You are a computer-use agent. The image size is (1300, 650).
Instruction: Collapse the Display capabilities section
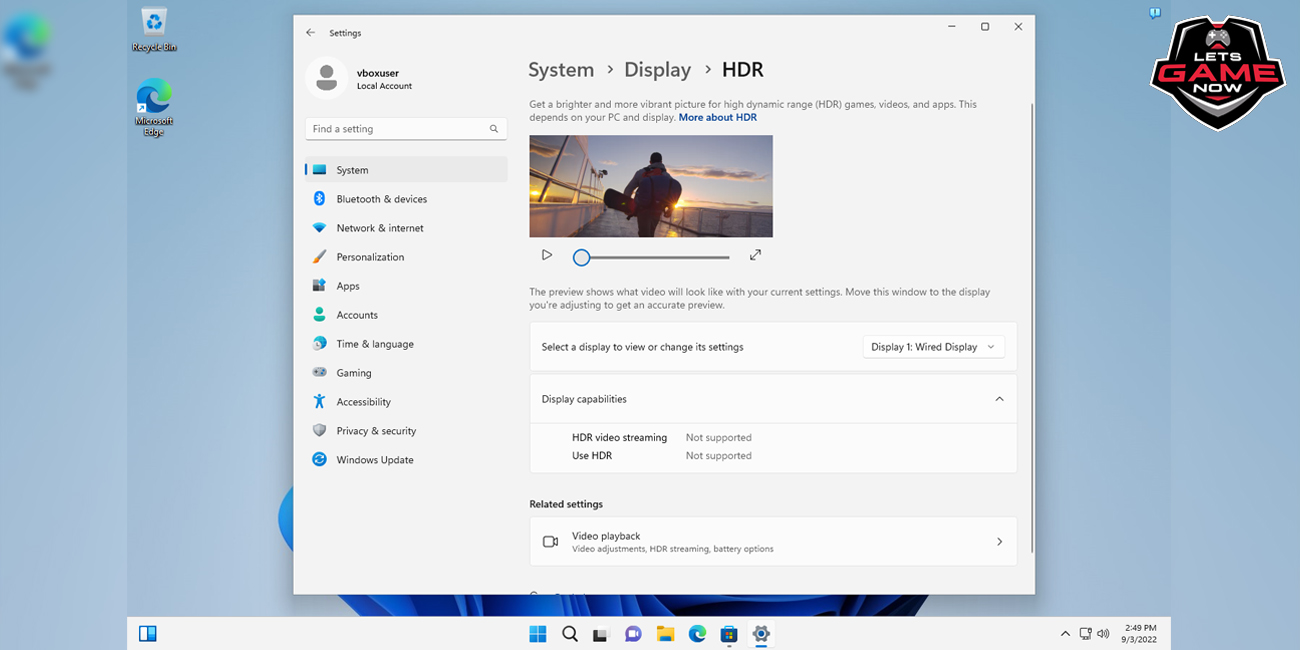click(773, 399)
